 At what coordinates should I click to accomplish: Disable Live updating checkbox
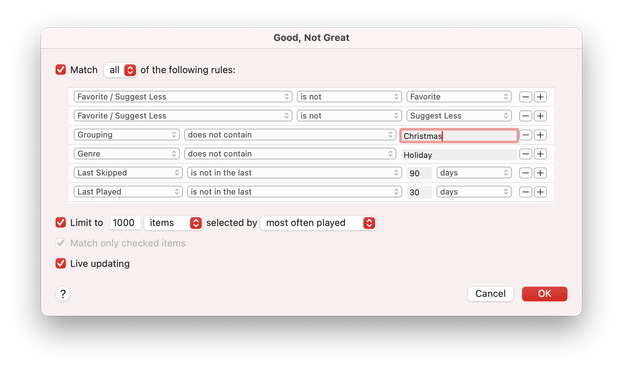[x=61, y=263]
